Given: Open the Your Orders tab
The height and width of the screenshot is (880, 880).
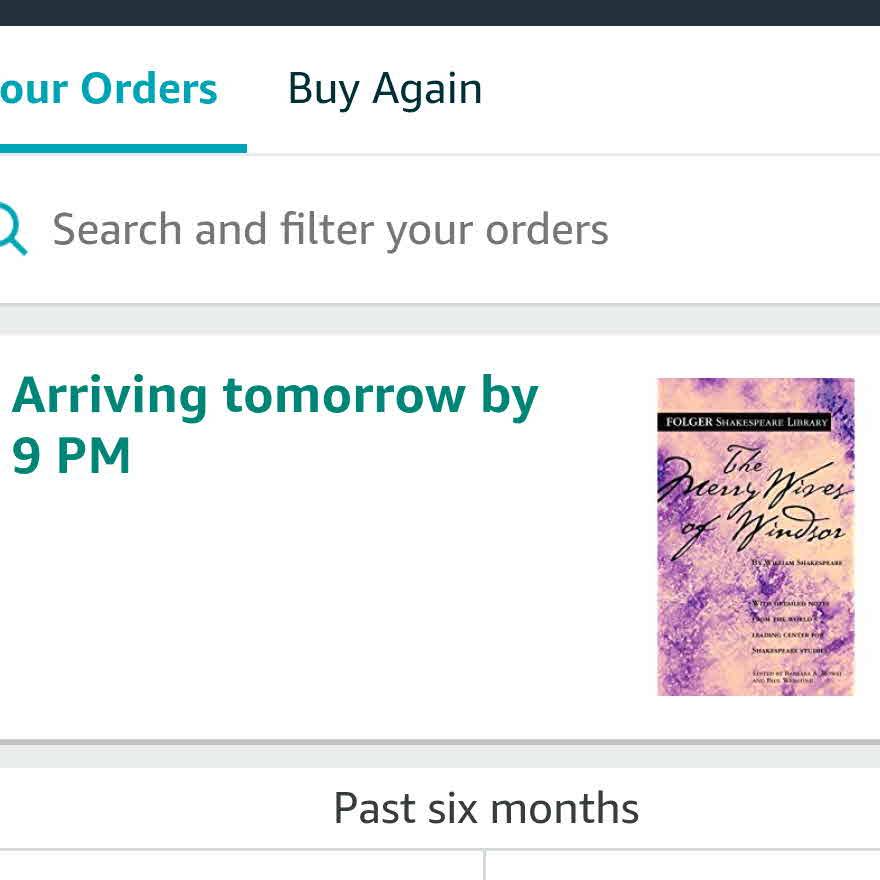Looking at the screenshot, I should [108, 89].
